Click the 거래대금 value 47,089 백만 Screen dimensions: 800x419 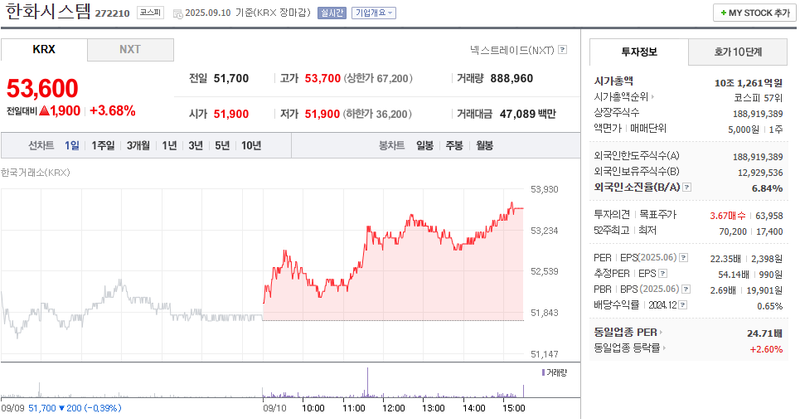point(528,114)
